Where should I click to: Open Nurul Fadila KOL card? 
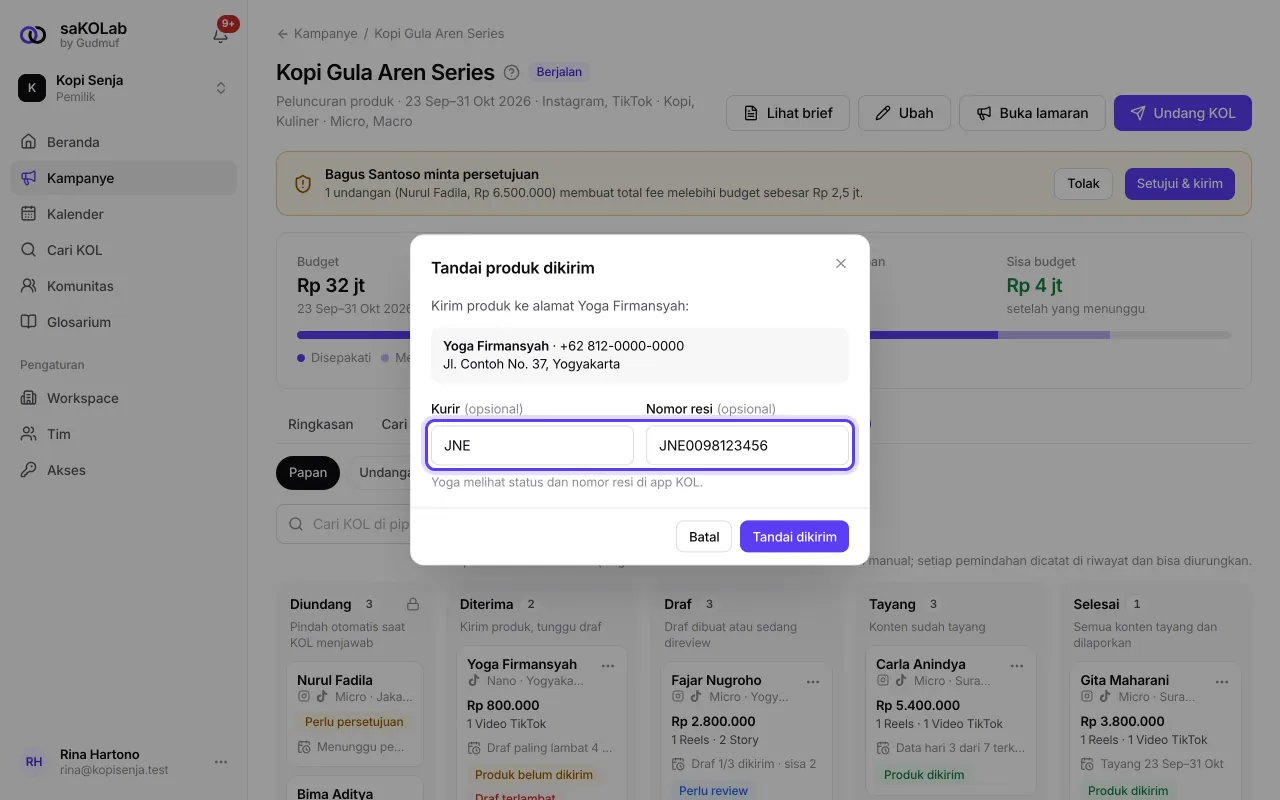click(x=355, y=714)
